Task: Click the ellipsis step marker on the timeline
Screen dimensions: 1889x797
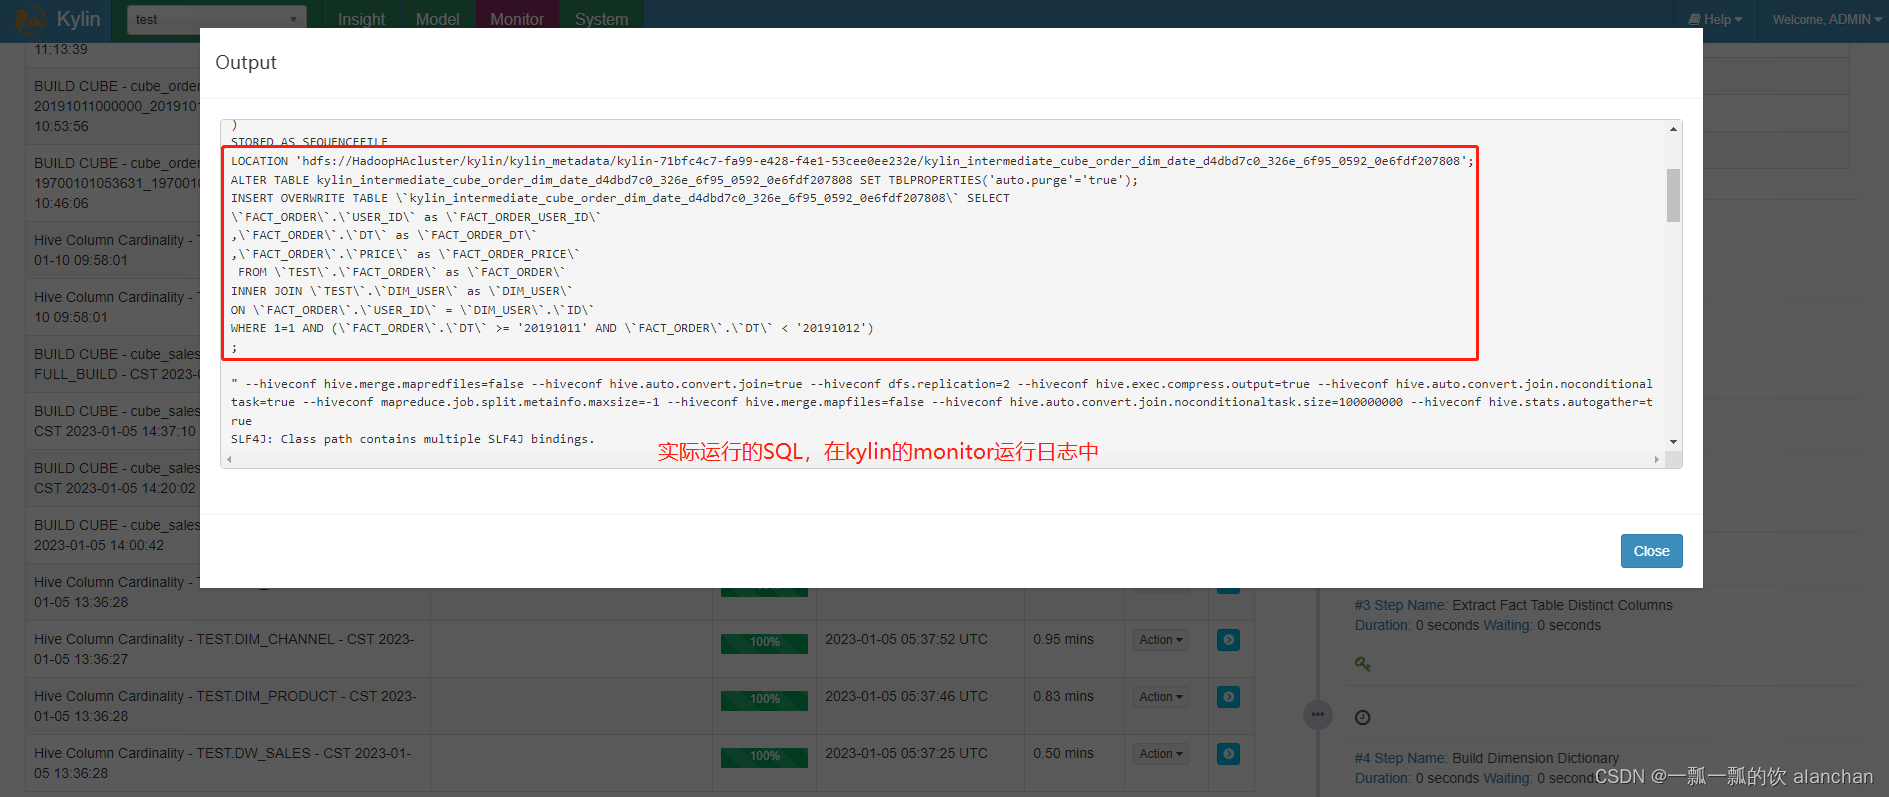Action: click(1318, 714)
